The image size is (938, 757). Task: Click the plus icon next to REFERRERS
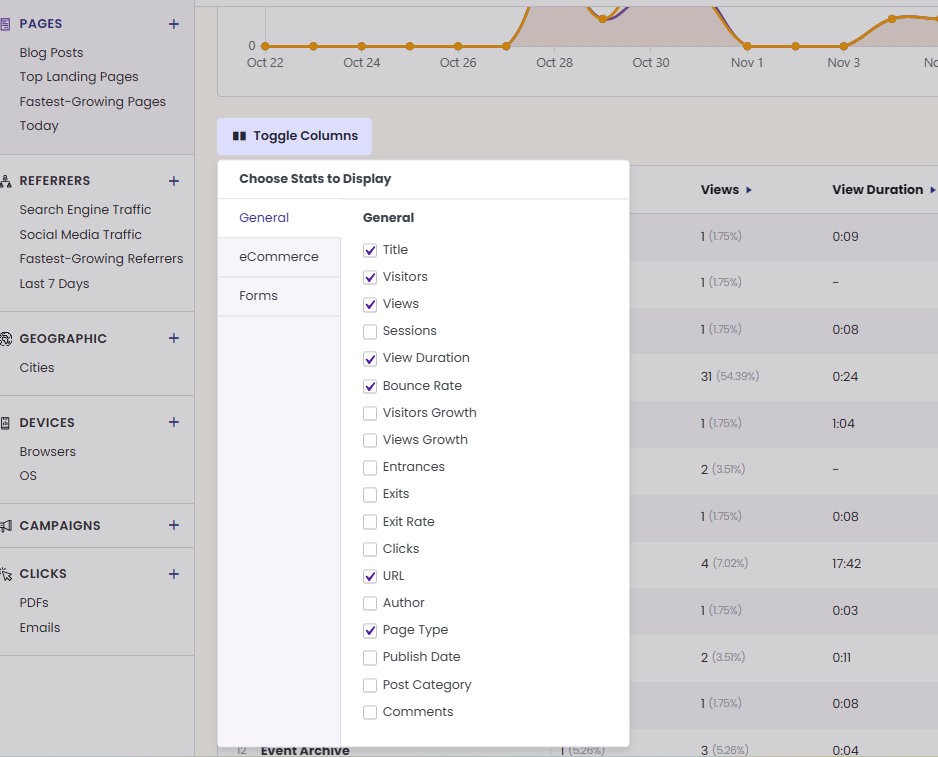click(x=173, y=181)
